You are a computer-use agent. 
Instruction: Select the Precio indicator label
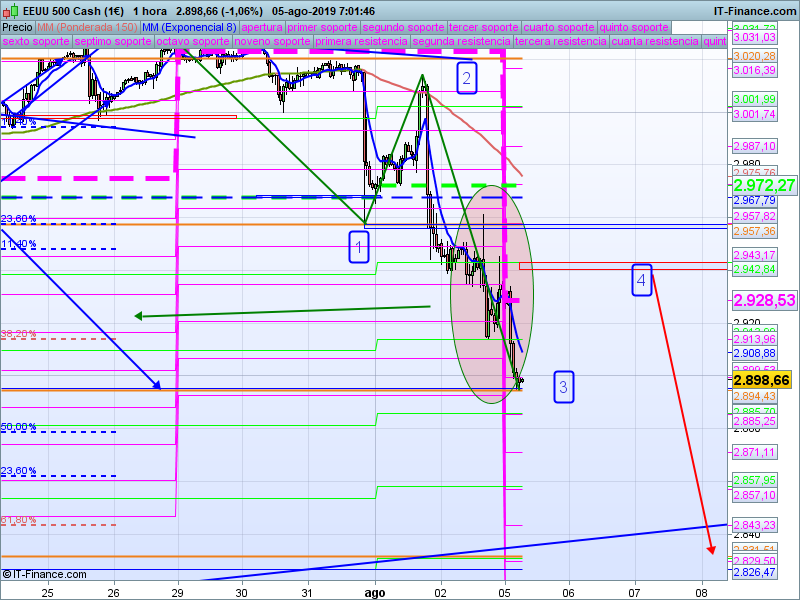[x=17, y=27]
